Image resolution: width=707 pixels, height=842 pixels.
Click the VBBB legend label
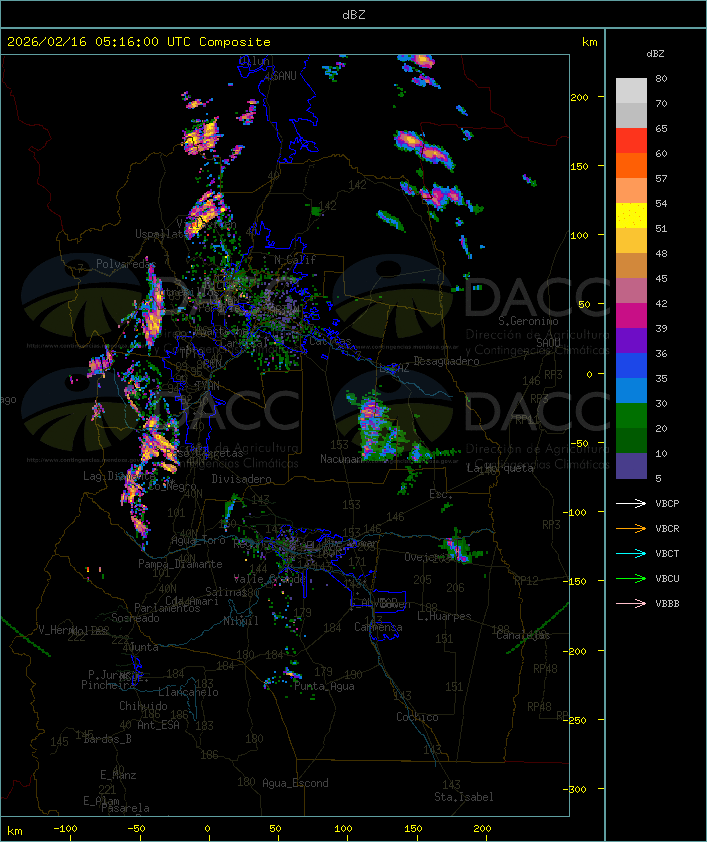[x=667, y=604]
